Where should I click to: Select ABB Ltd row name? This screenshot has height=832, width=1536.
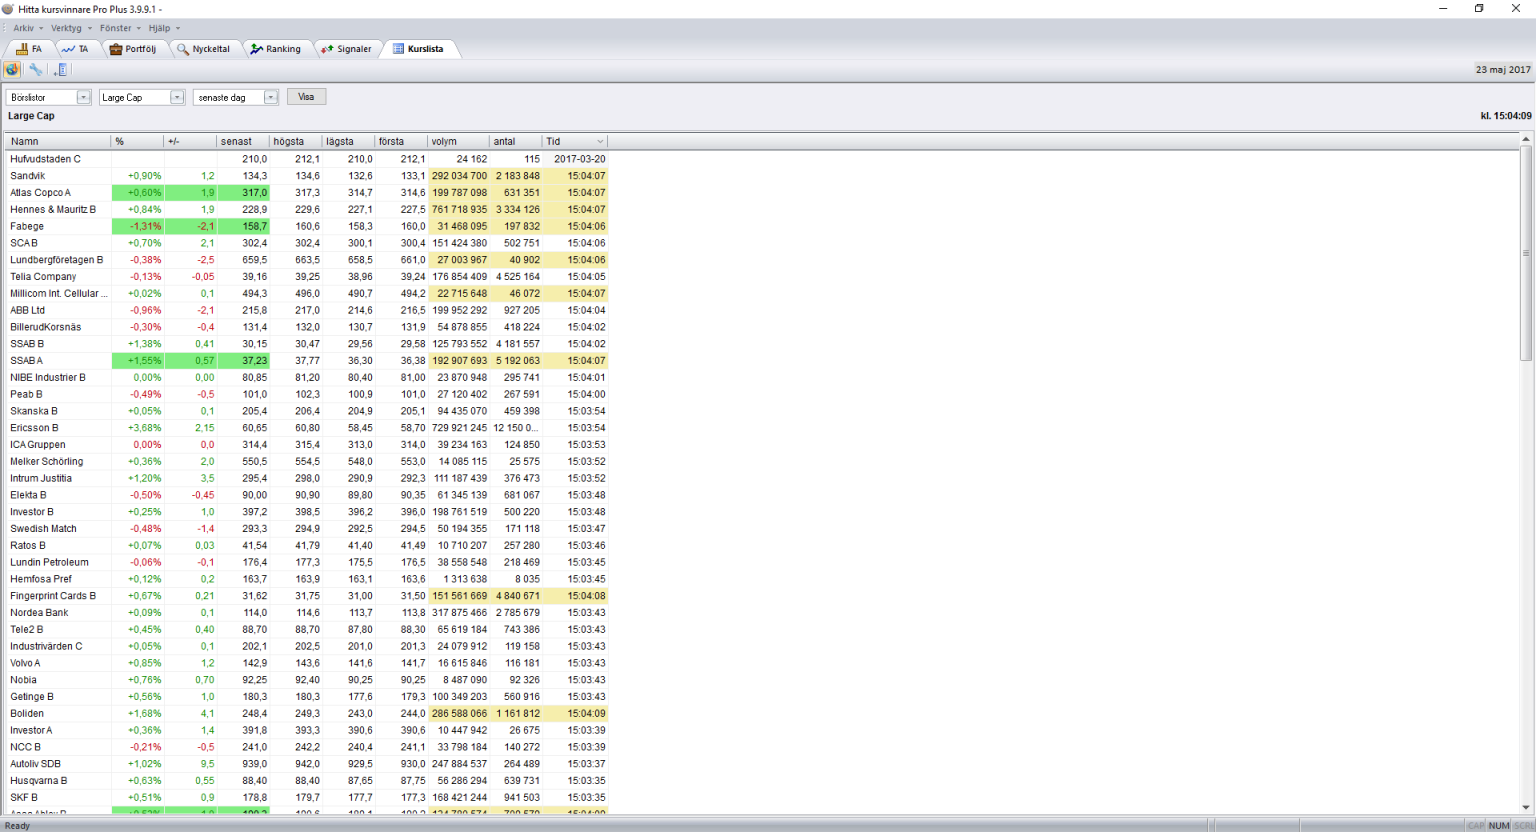(28, 311)
